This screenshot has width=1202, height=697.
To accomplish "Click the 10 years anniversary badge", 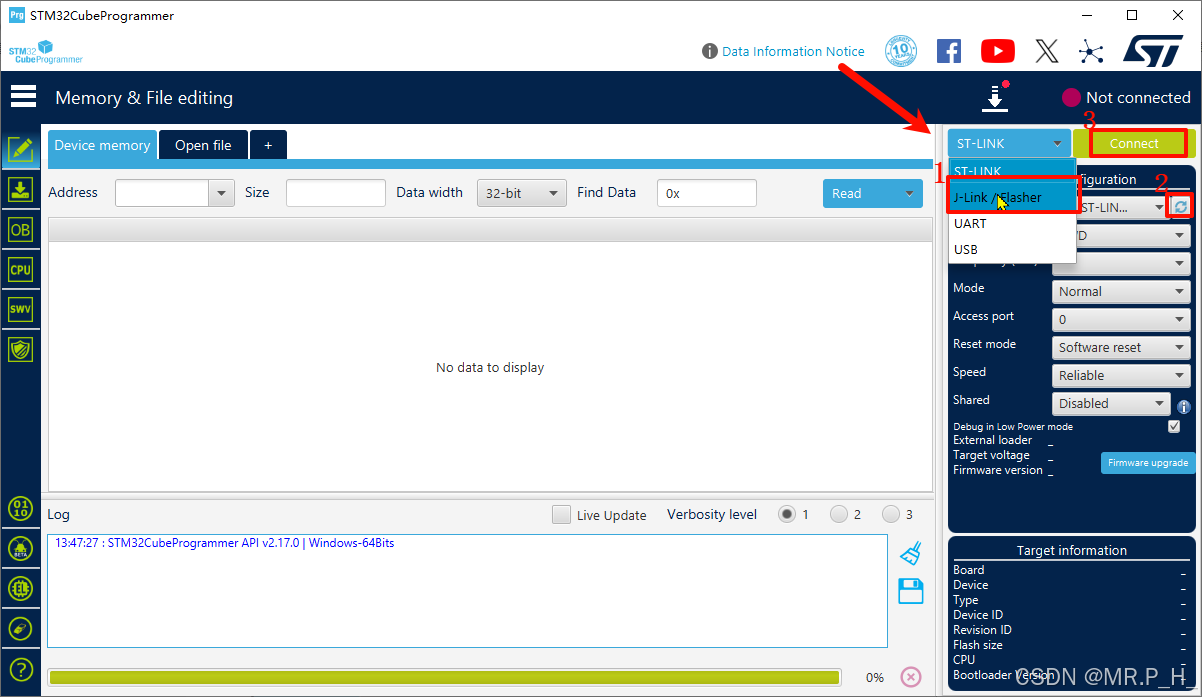I will tap(901, 51).
